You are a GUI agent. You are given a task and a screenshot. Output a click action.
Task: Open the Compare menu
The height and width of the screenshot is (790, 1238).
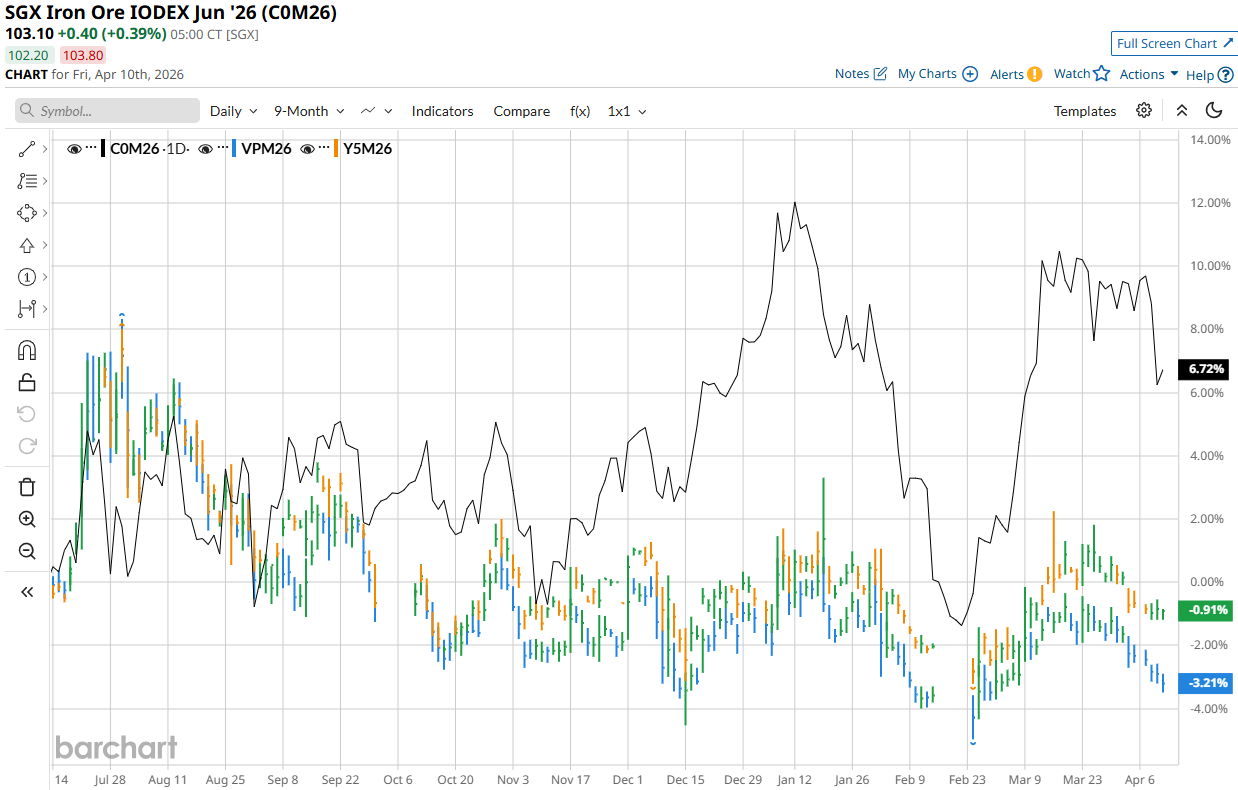click(x=521, y=111)
